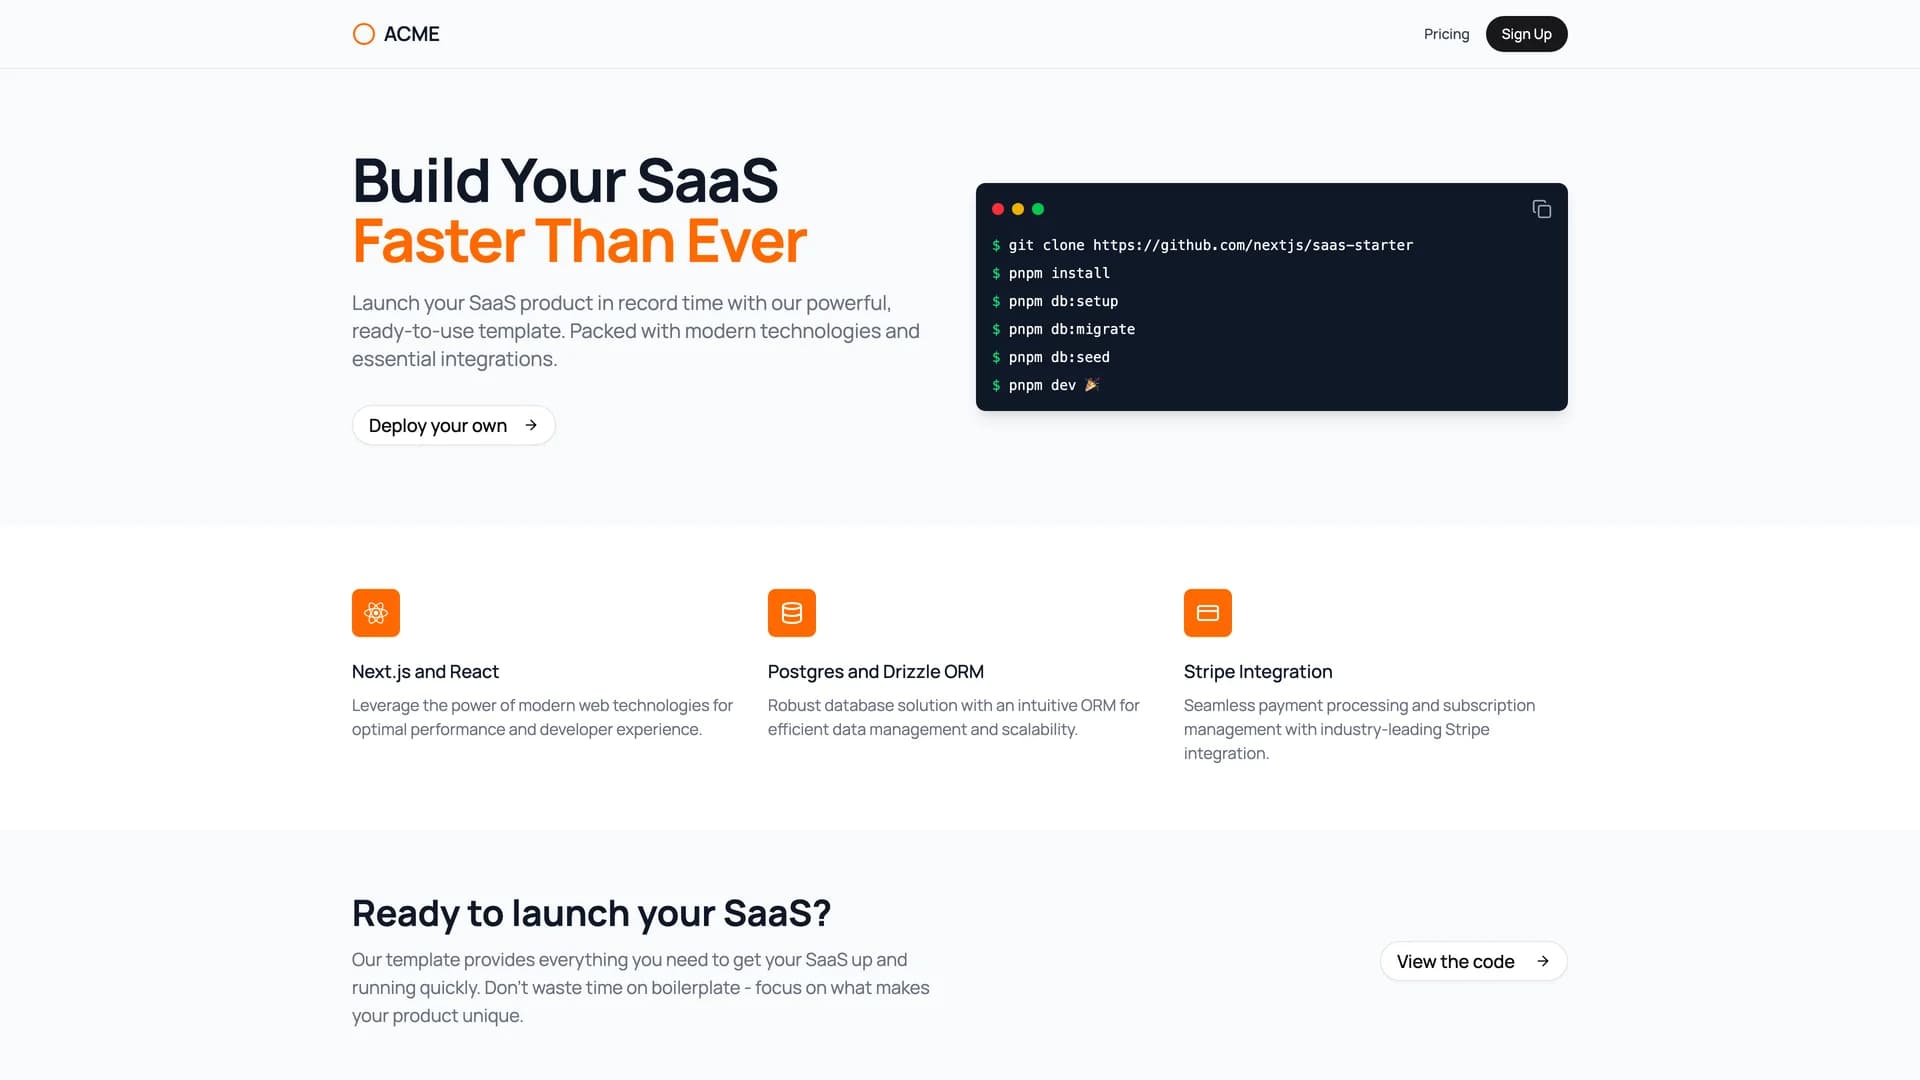
Task: Click the red terminal window dot
Action: 998,209
